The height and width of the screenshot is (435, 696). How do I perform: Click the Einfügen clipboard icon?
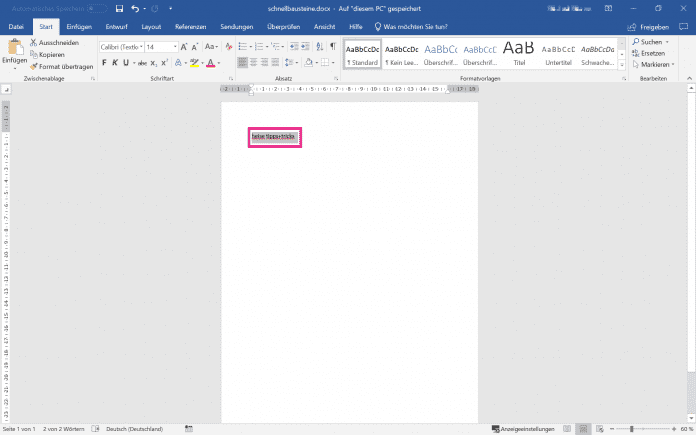[14, 48]
